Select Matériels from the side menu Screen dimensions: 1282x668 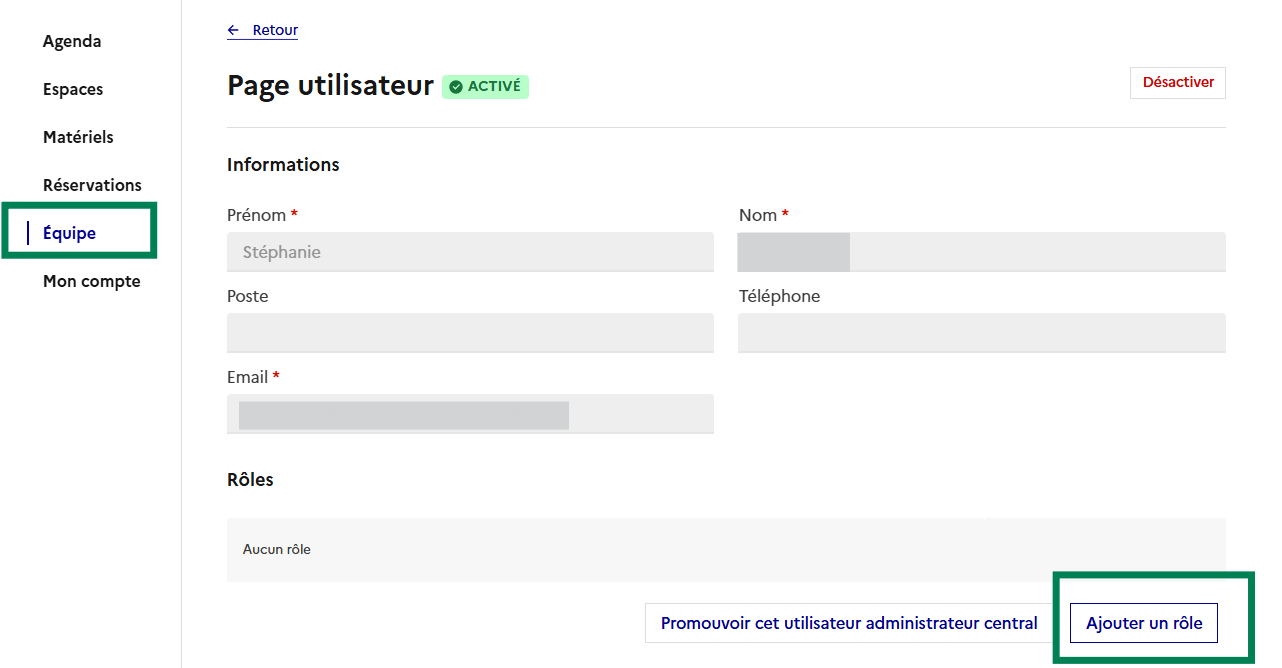[78, 137]
